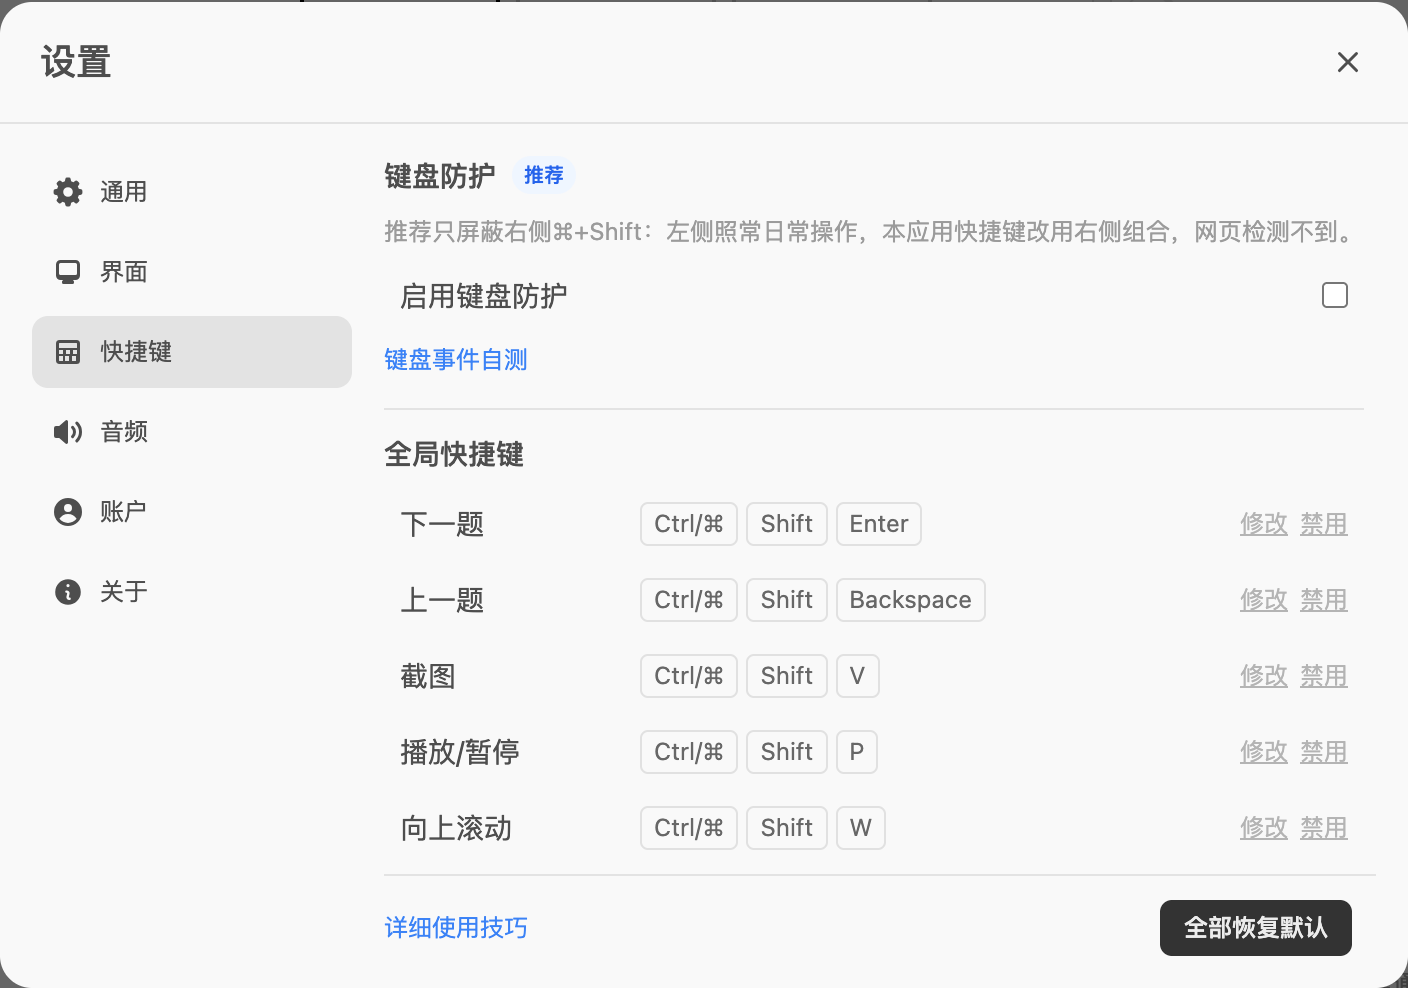This screenshot has height=988, width=1408.
Task: Click the 全局快捷键 section heading
Action: 454,455
